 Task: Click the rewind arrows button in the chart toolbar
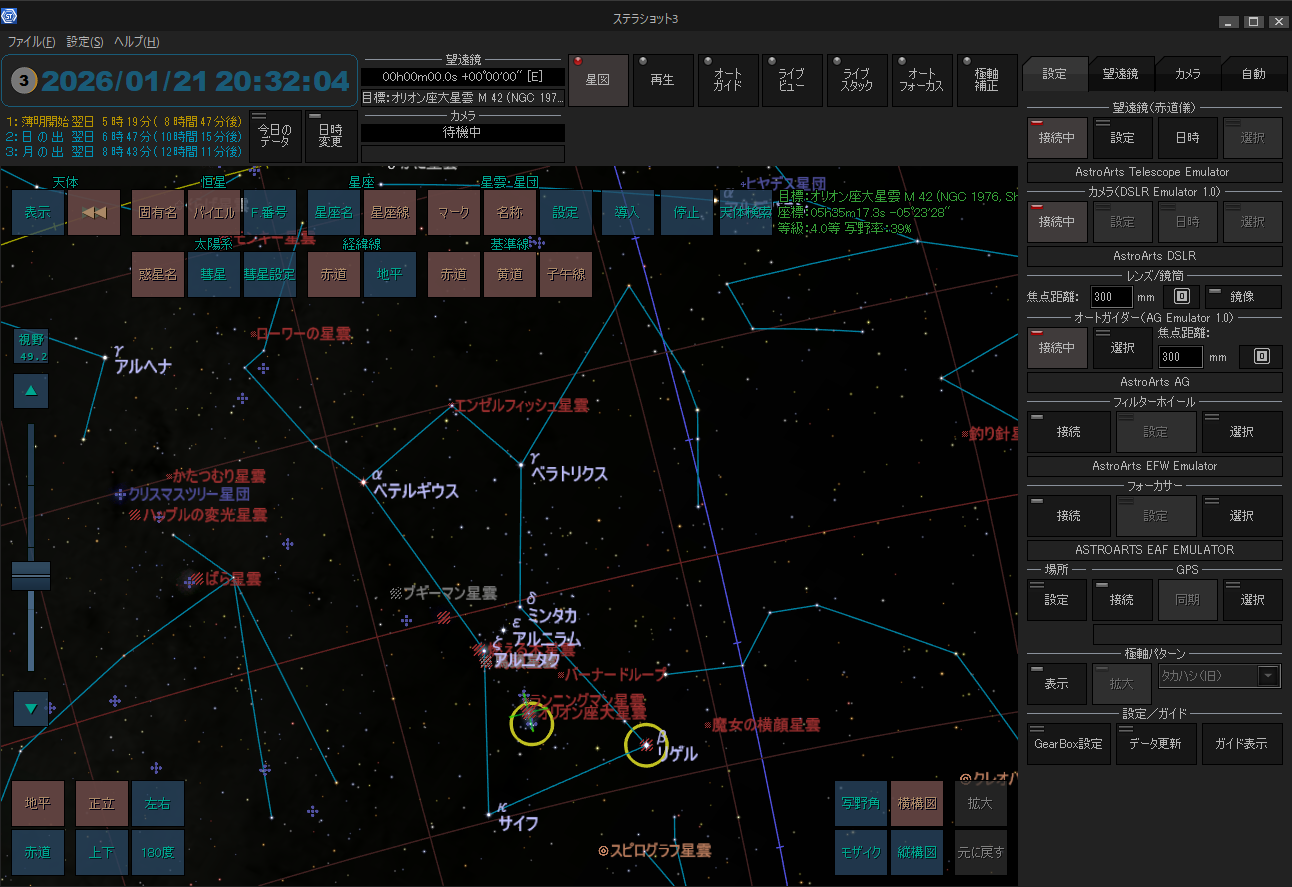pyautogui.click(x=94, y=213)
